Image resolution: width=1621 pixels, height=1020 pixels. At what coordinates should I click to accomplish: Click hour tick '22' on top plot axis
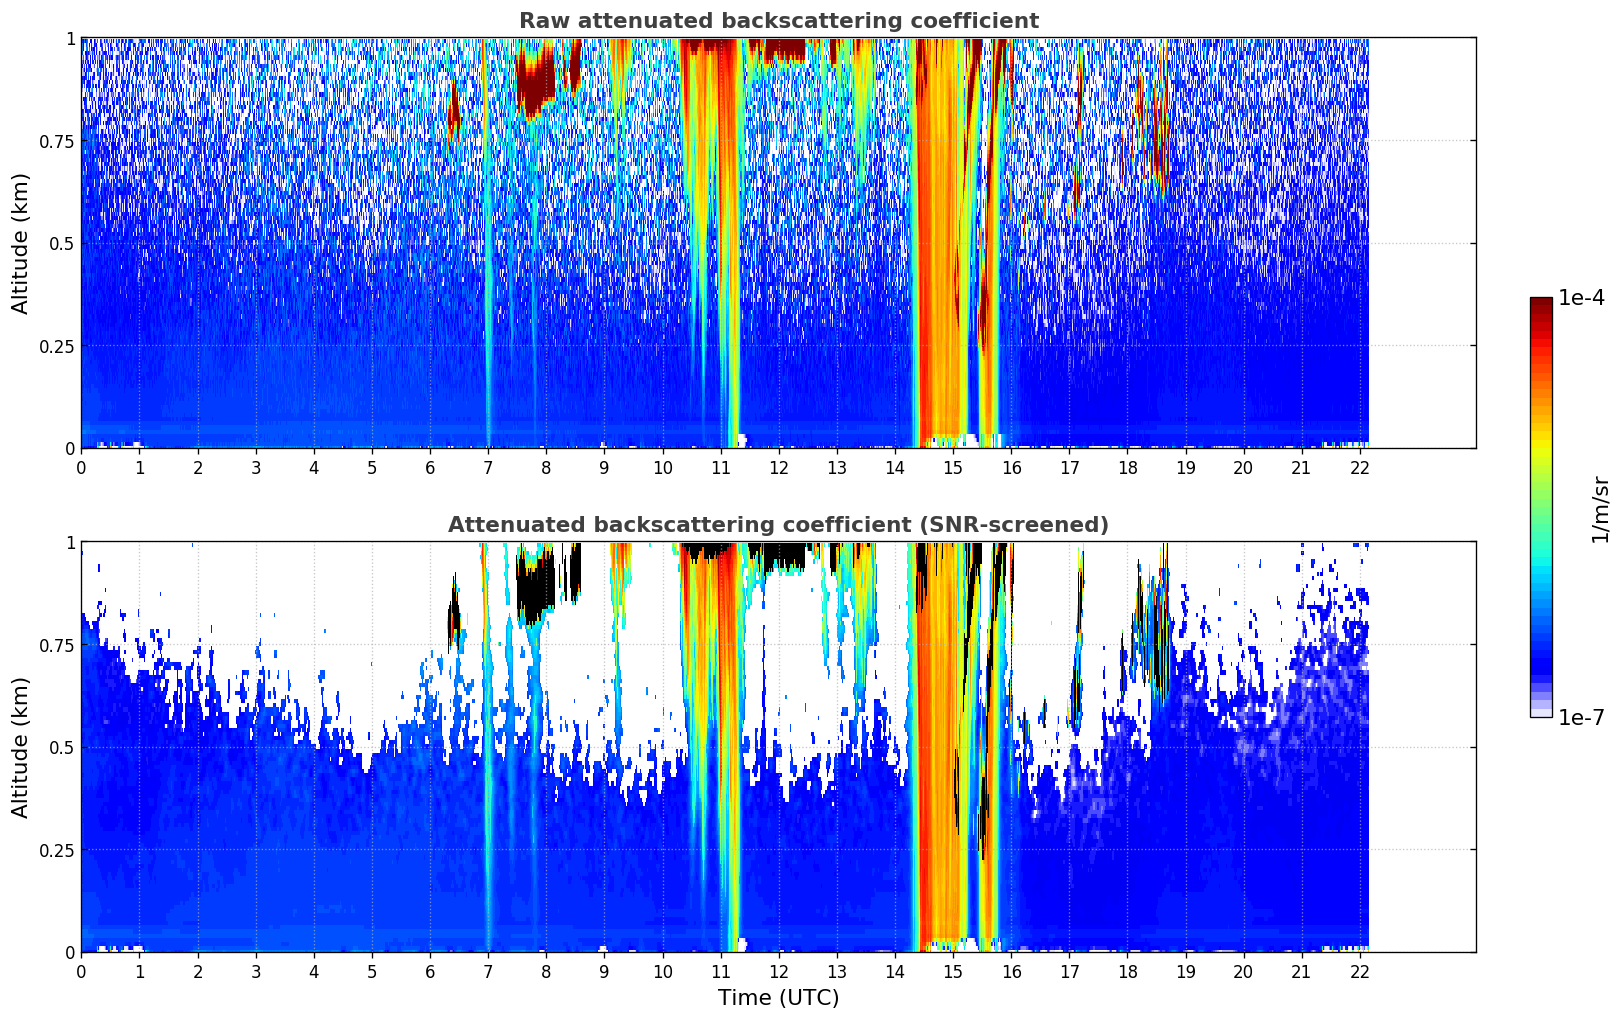tap(1360, 467)
